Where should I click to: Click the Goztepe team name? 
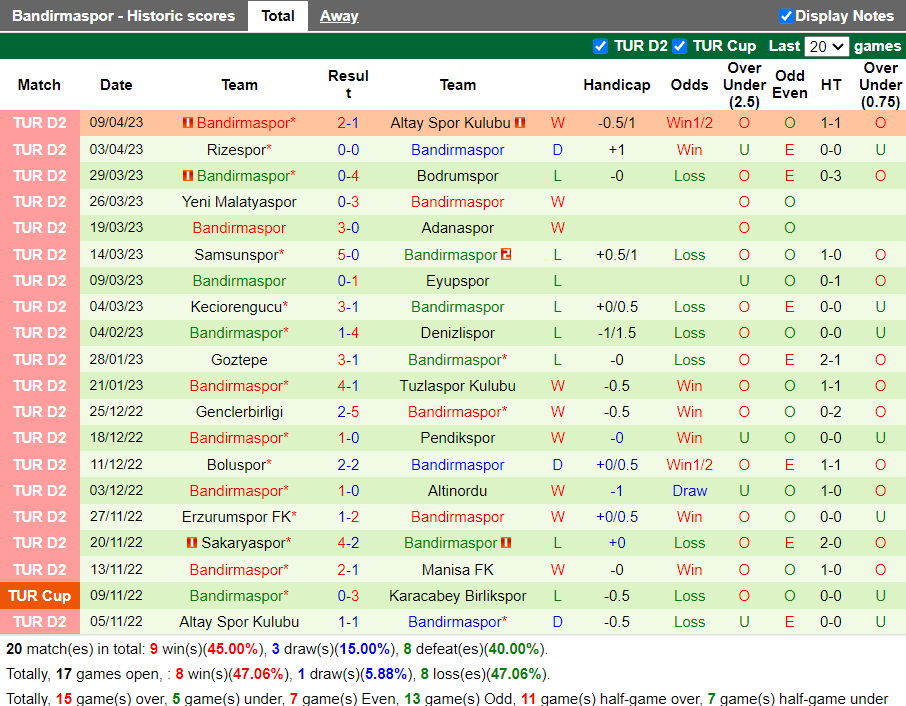239,359
